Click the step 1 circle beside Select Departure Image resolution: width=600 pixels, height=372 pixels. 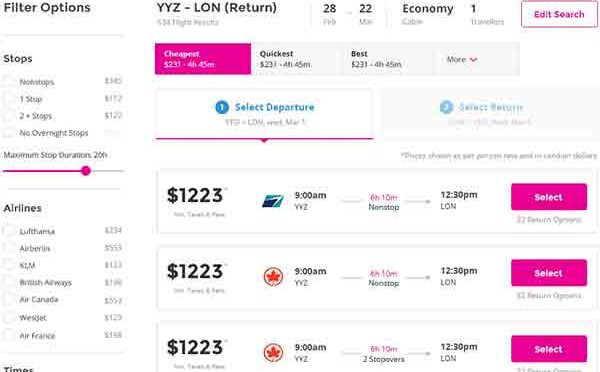pos(222,107)
